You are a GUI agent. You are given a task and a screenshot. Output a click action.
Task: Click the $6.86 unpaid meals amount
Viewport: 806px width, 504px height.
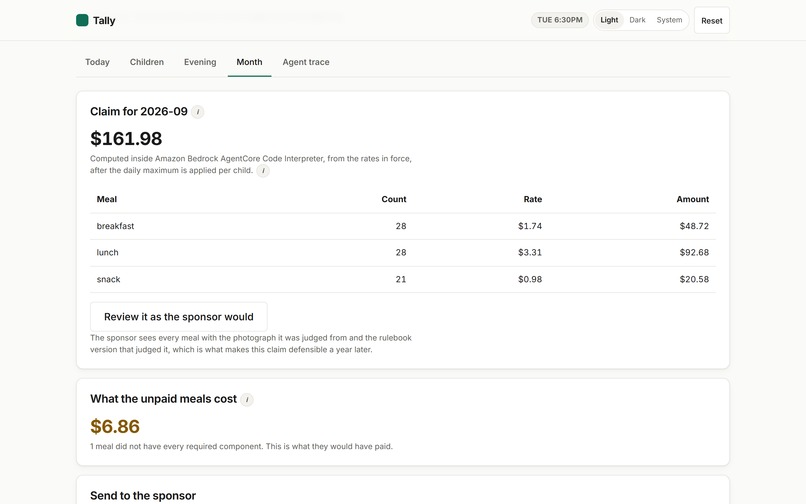click(x=115, y=426)
